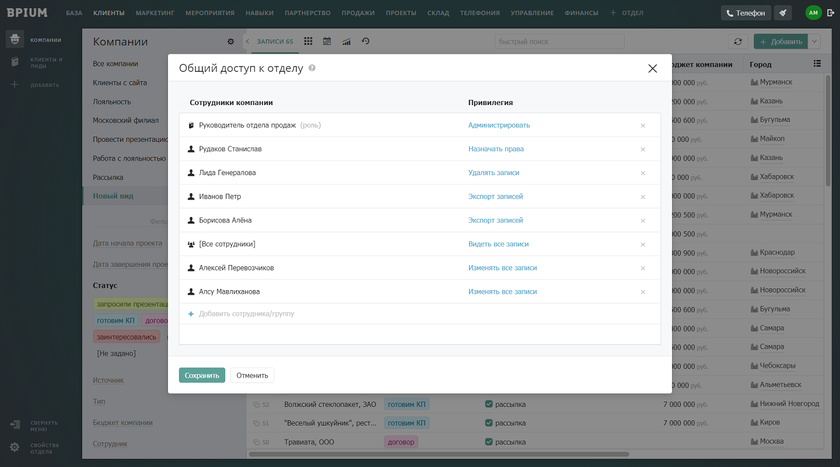The height and width of the screenshot is (467, 840).
Task: Remove Лида Генералова access row
Action: [642, 173]
